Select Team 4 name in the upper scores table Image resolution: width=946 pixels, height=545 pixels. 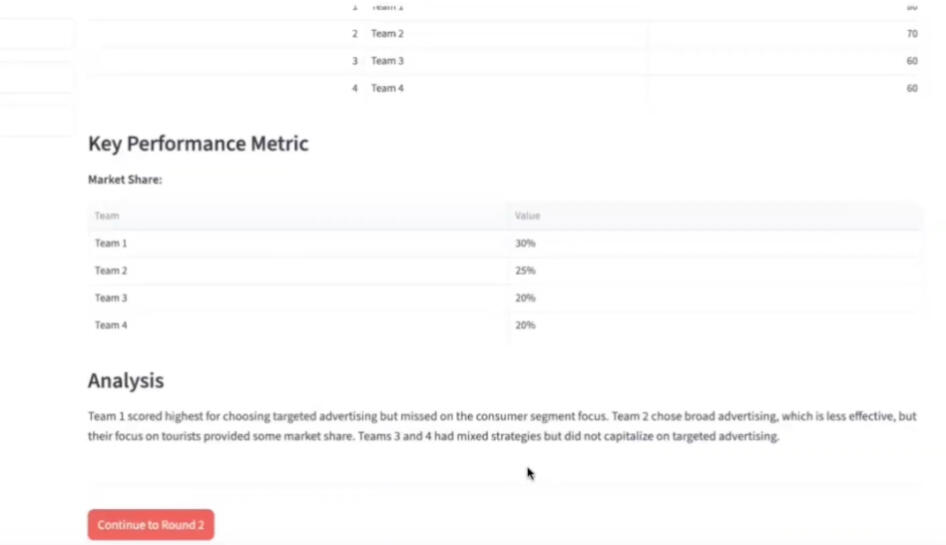click(387, 88)
